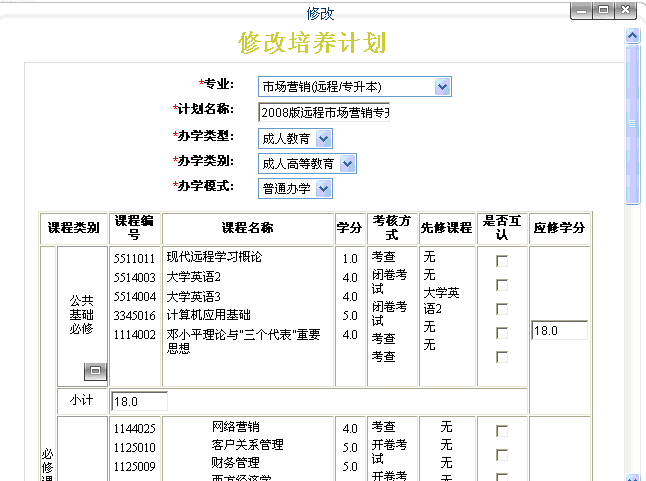Select course name 客户关系管理
Screen dimensions: 646x481
point(247,445)
